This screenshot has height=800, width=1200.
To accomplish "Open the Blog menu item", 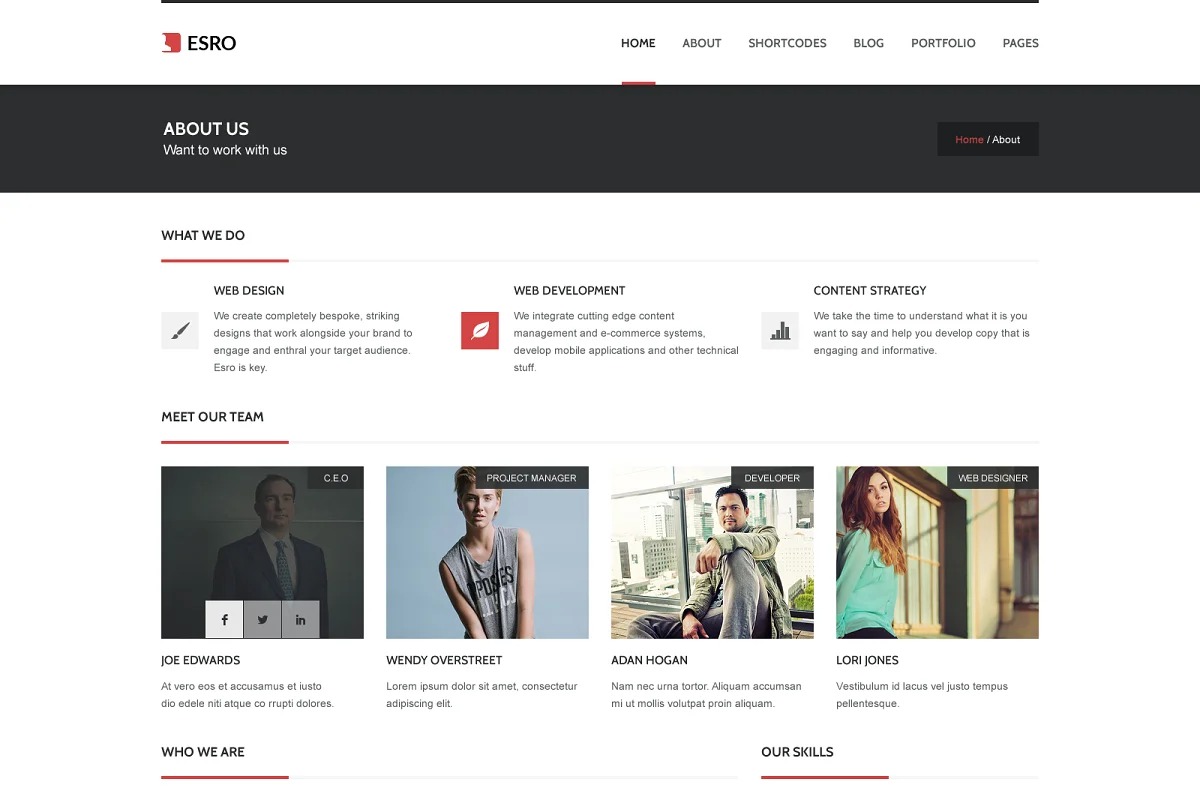I will (x=868, y=43).
